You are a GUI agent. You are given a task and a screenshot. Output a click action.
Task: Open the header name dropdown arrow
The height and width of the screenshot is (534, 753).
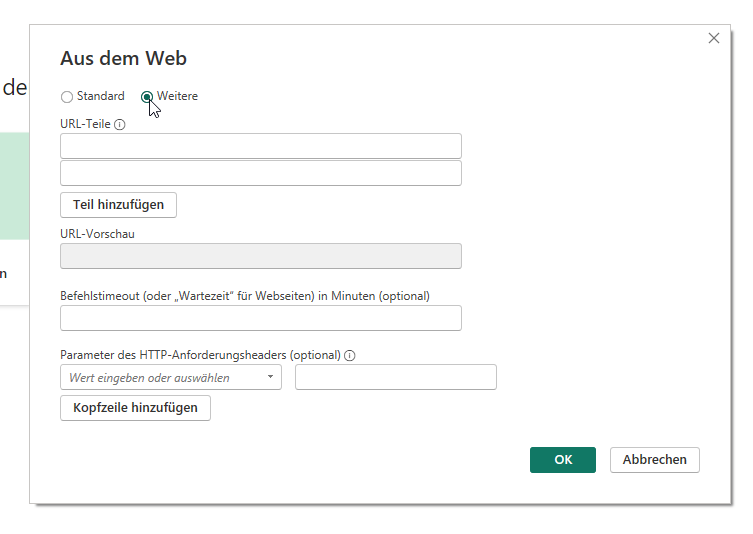pyautogui.click(x=270, y=378)
